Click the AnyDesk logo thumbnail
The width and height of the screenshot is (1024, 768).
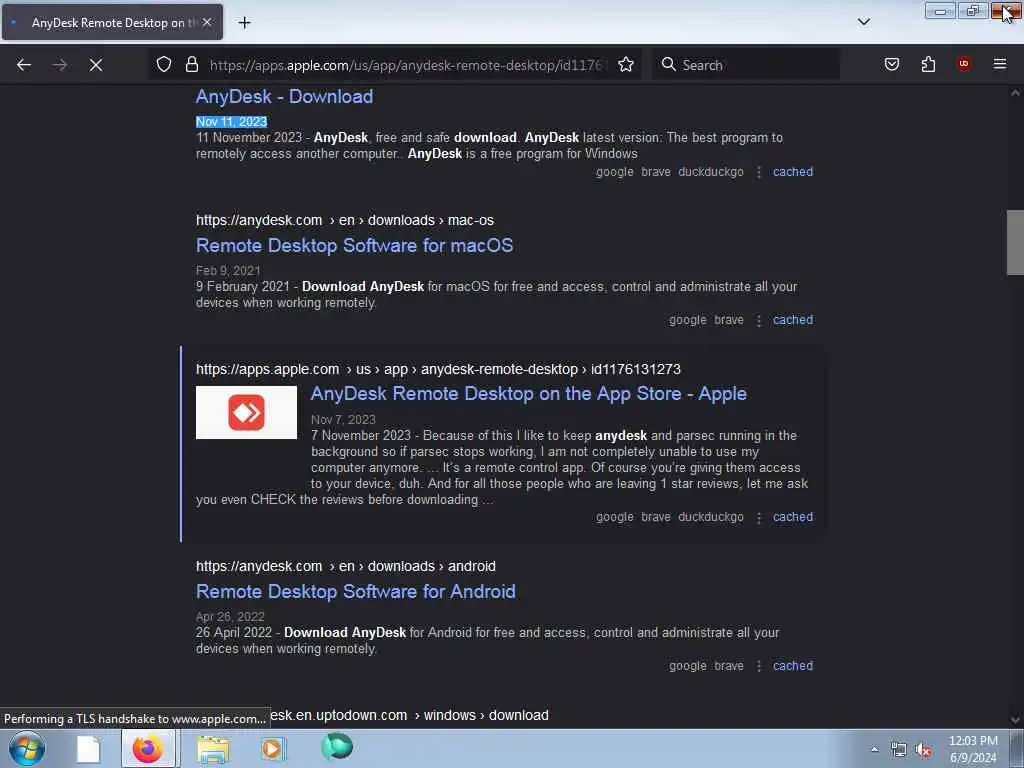[x=246, y=412]
